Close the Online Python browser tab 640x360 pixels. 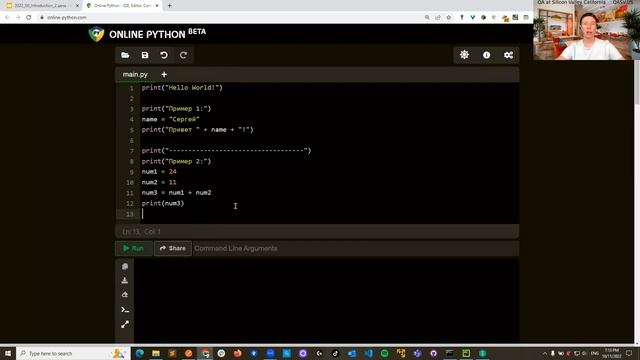(157, 6)
